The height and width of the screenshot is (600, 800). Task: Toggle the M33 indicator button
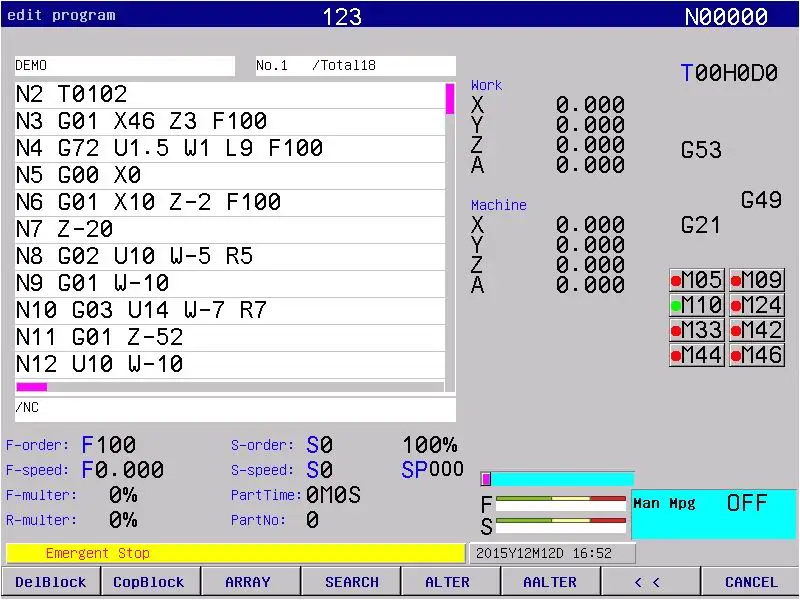tap(696, 330)
